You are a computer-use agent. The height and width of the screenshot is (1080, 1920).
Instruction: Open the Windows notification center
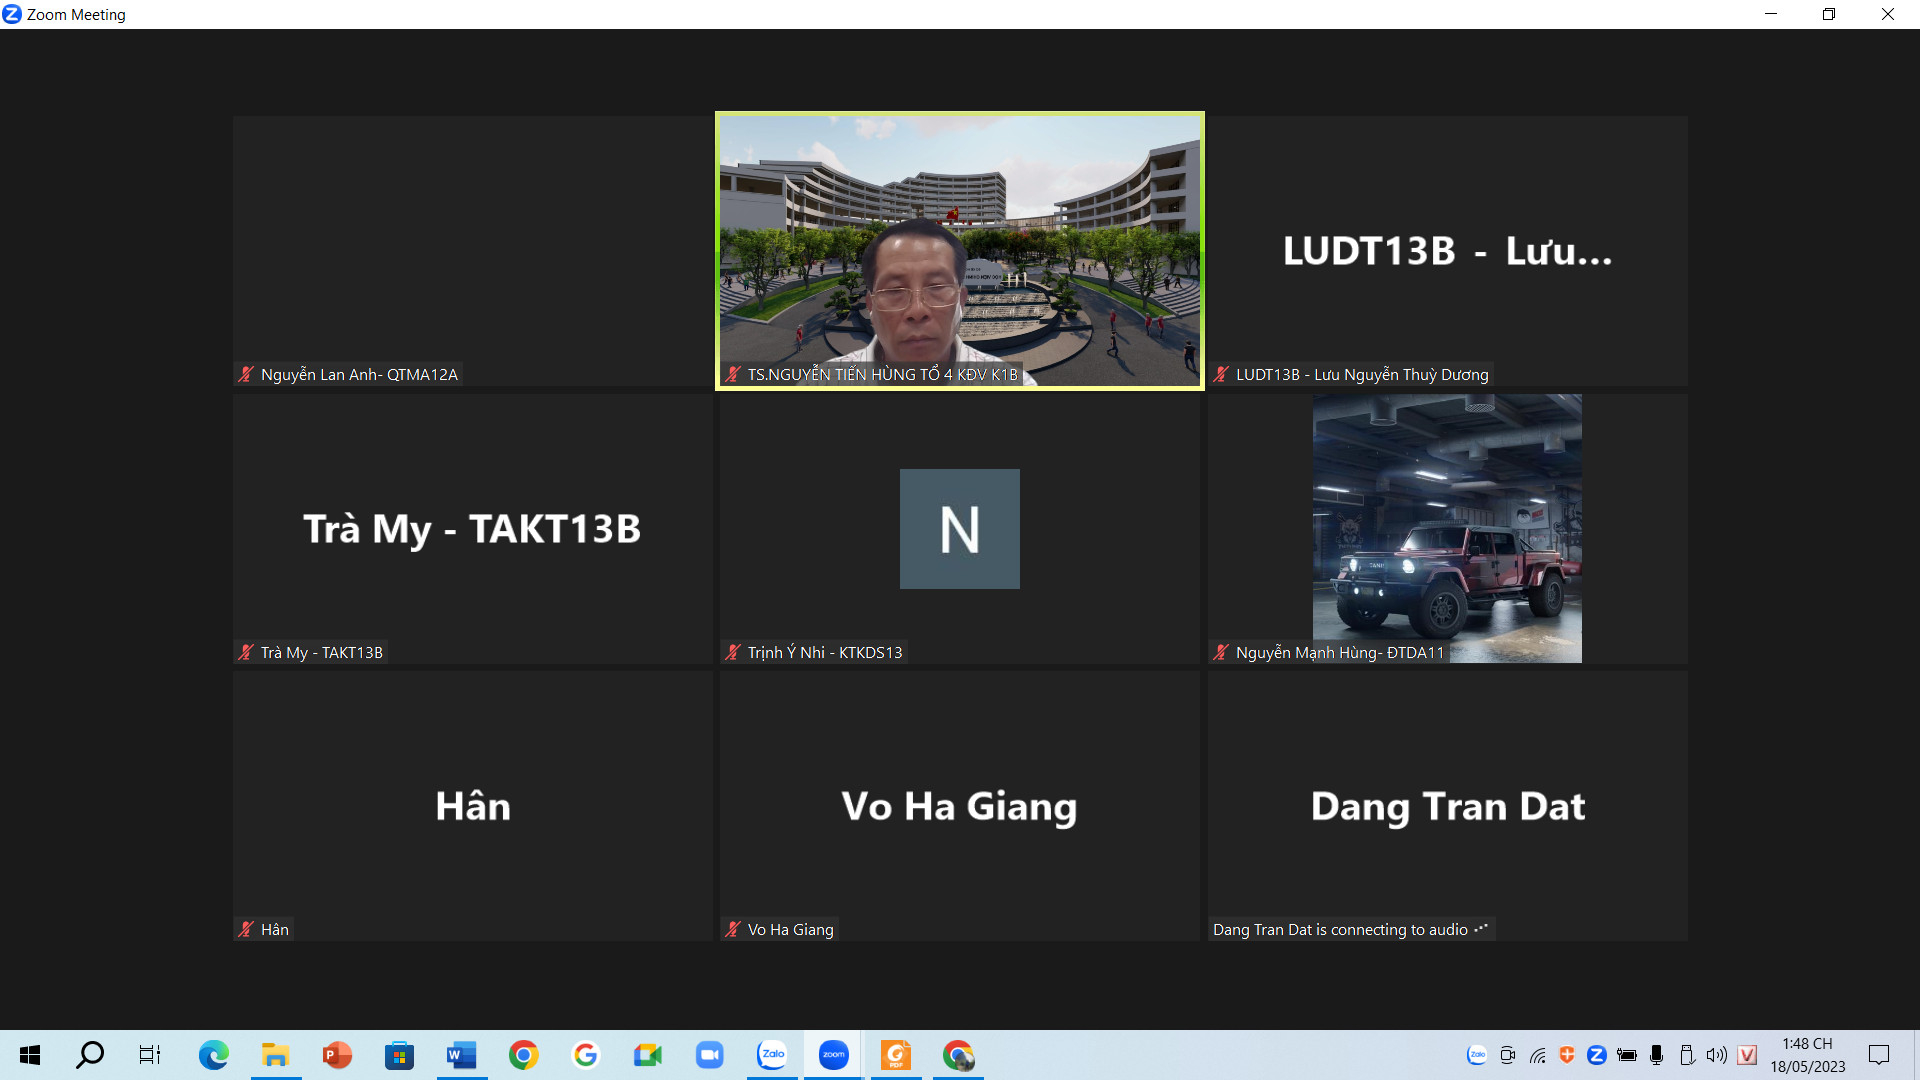tap(1878, 1055)
